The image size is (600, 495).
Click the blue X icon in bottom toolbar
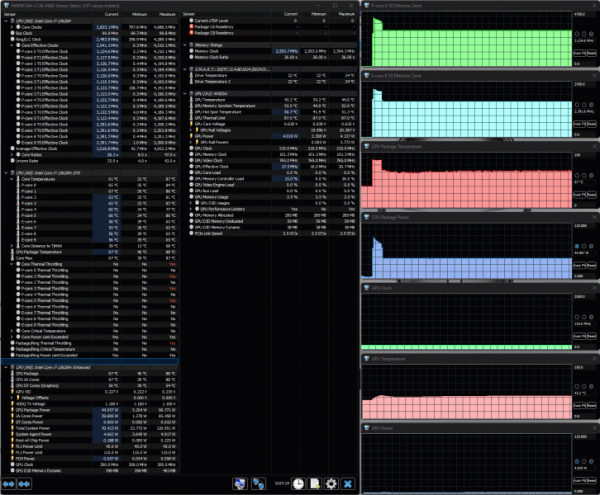[347, 484]
